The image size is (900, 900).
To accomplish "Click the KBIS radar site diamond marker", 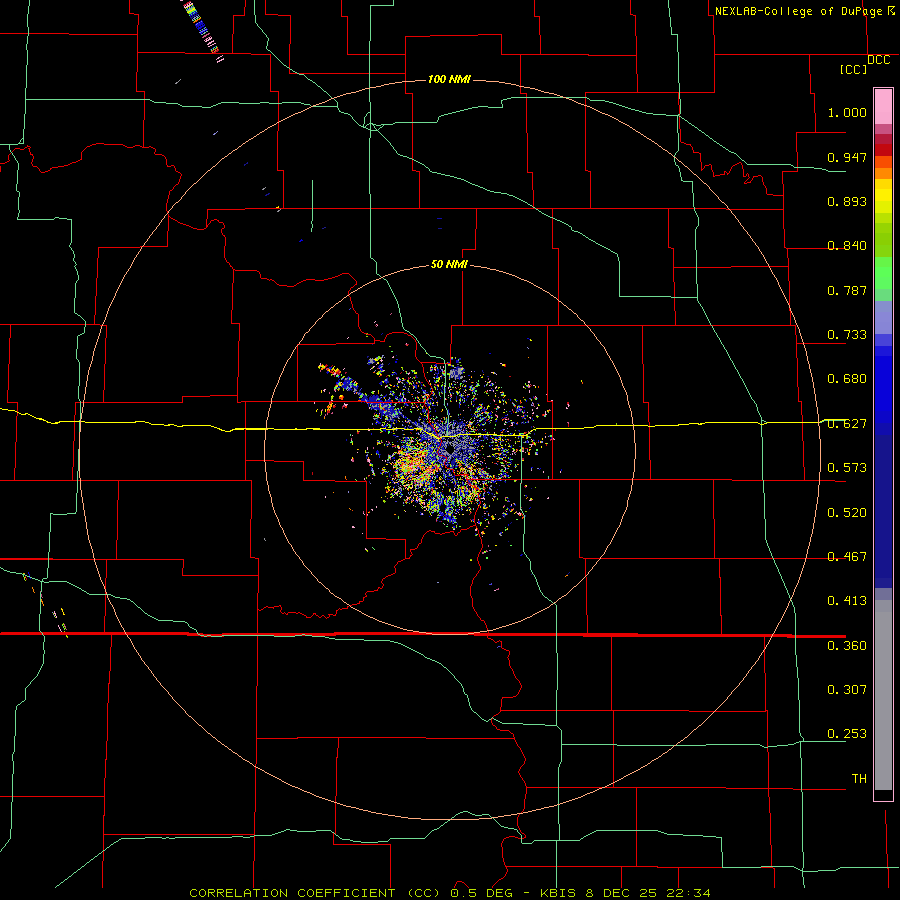I will click(450, 449).
